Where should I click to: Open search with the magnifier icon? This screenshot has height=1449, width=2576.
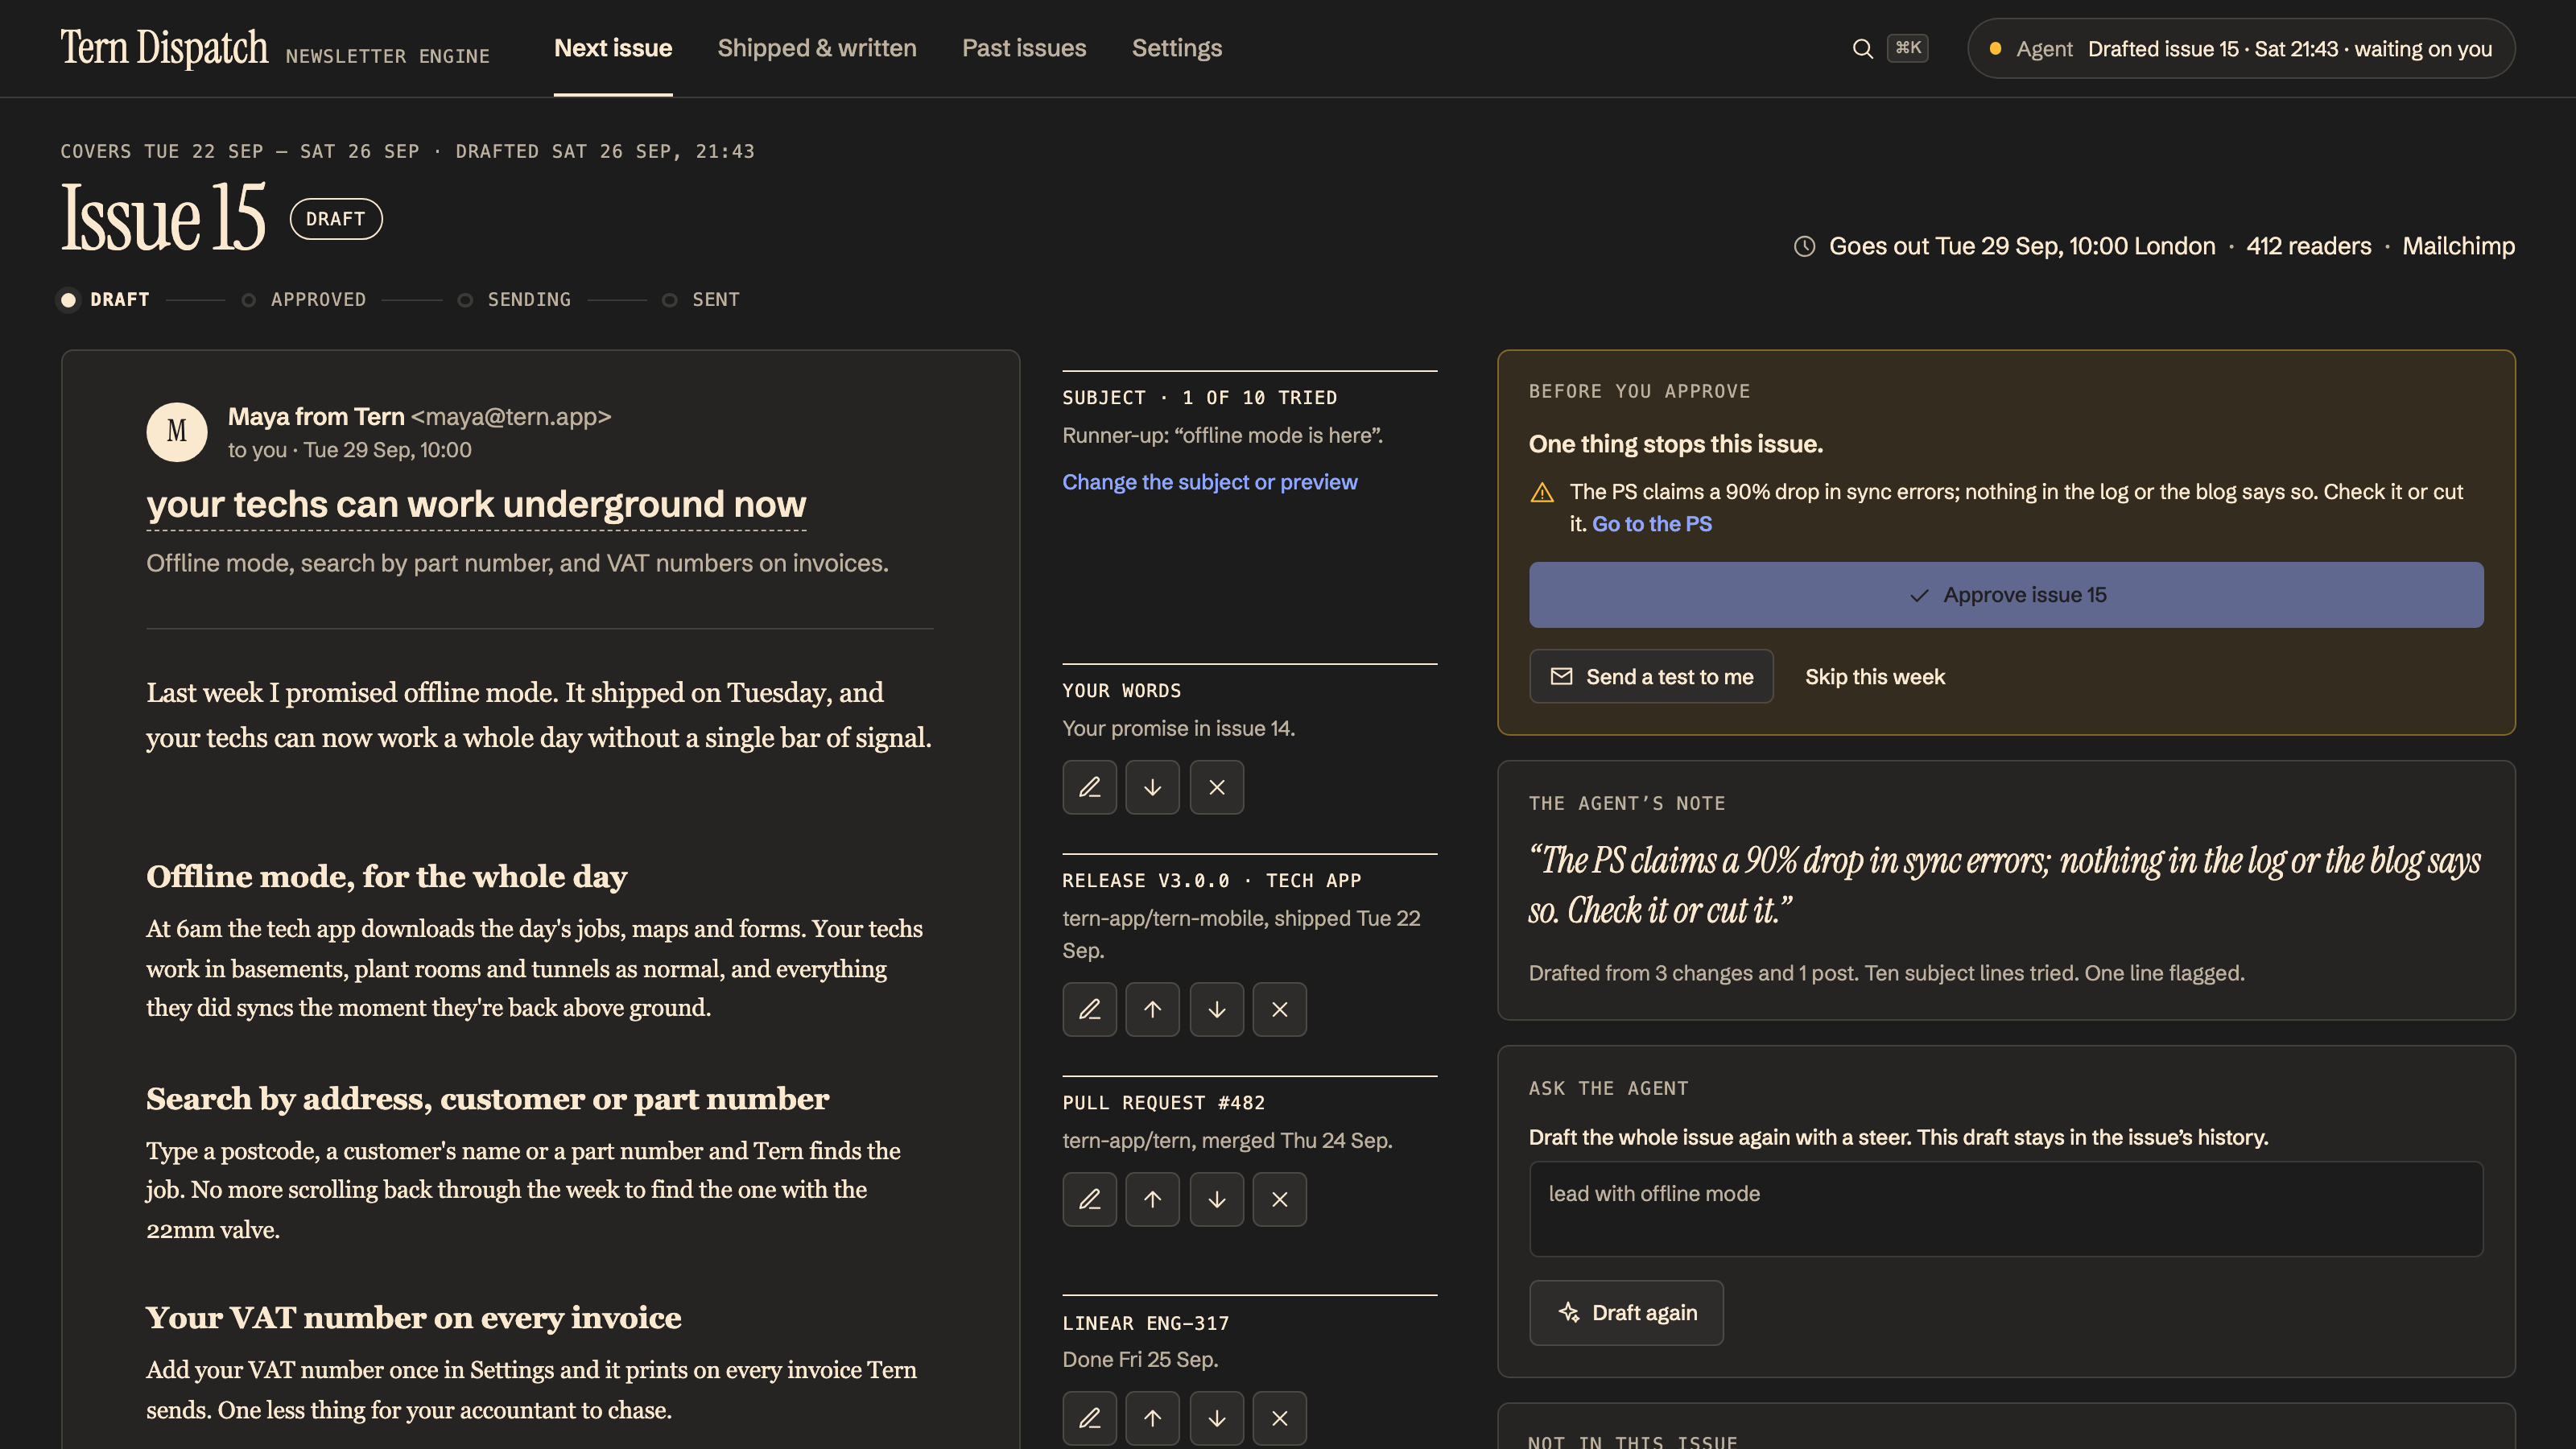pos(1862,48)
